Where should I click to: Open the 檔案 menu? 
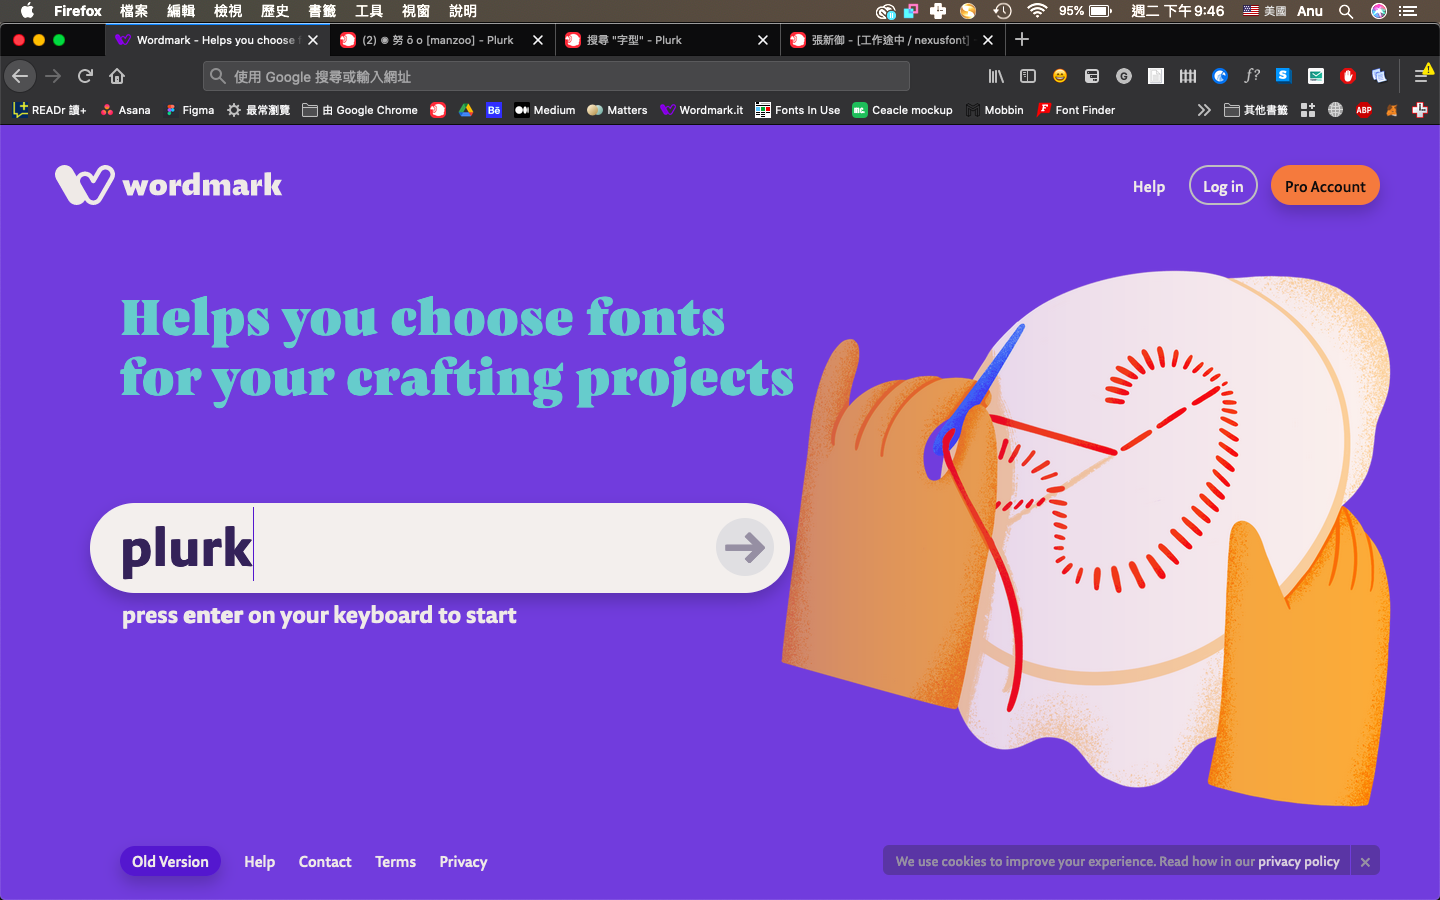[x=134, y=11]
